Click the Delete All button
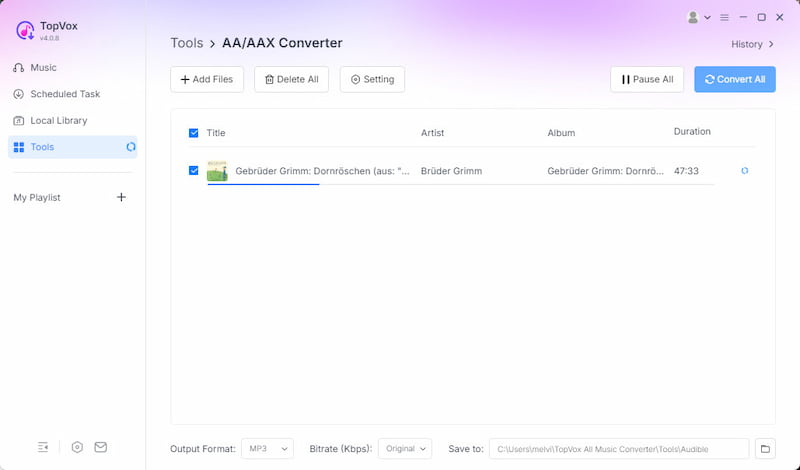Viewport: 800px width, 470px height. (x=291, y=79)
